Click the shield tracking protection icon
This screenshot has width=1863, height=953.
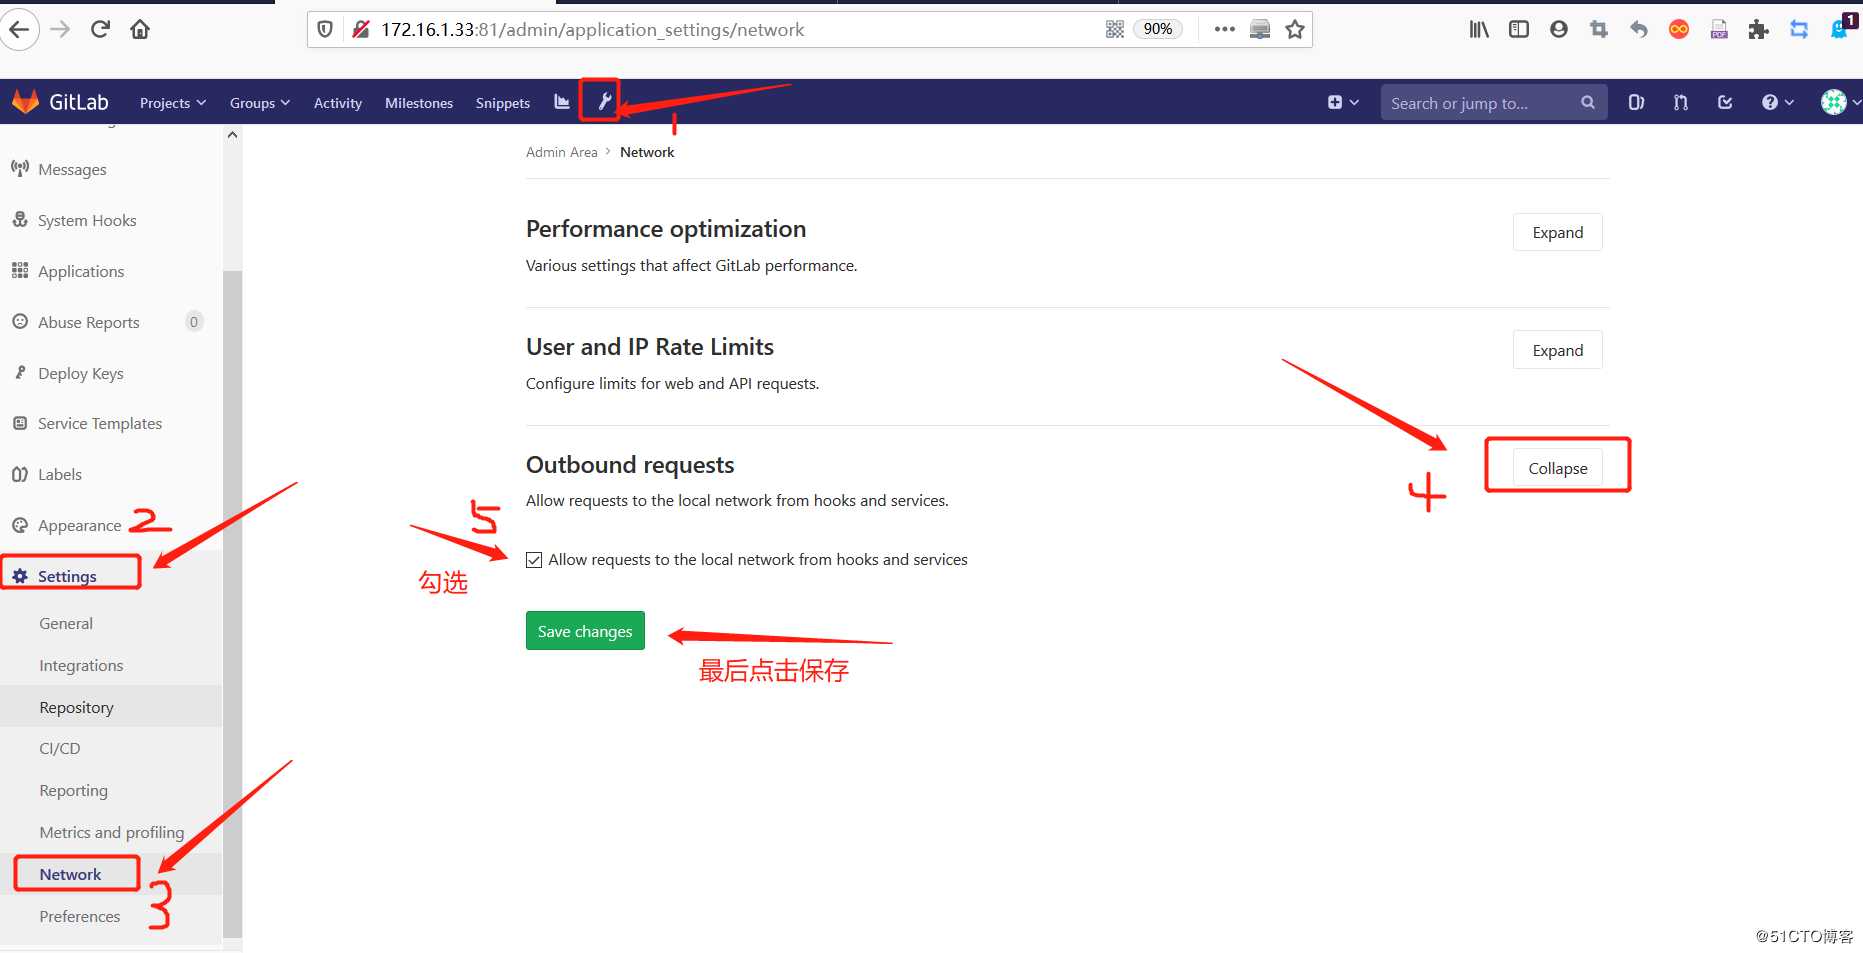tap(325, 29)
